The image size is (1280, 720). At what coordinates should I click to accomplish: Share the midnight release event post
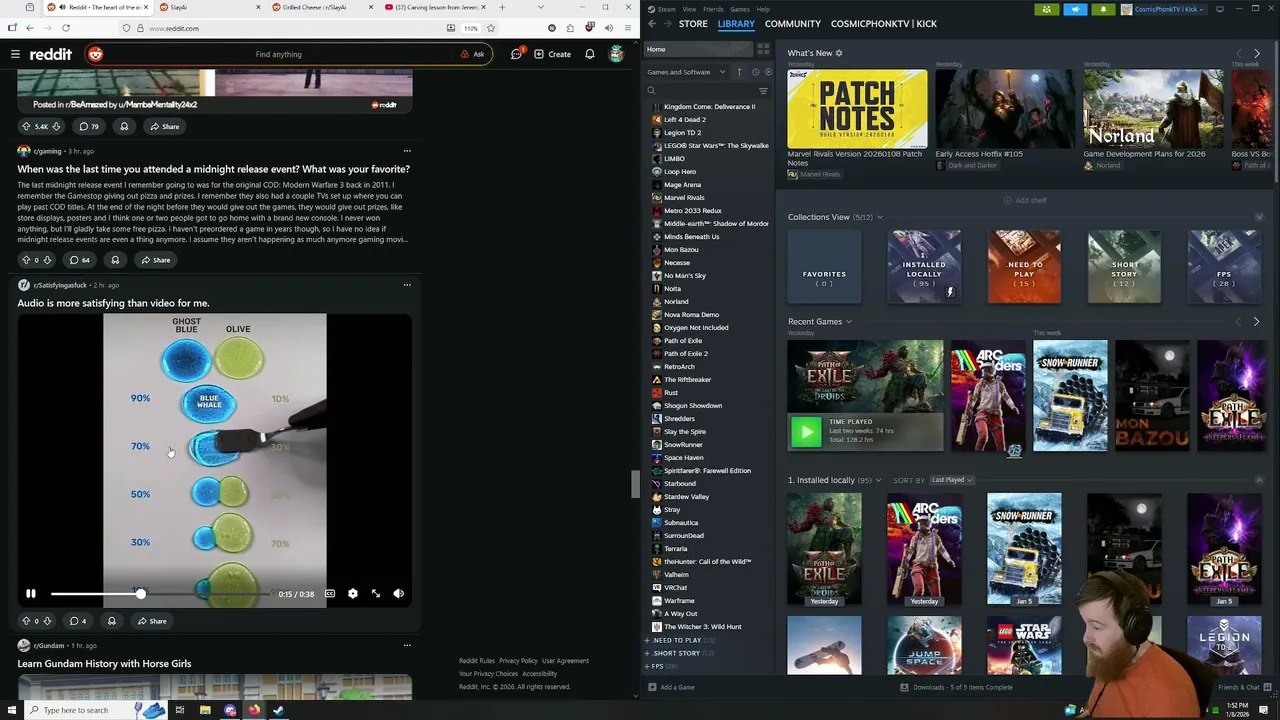tap(155, 260)
